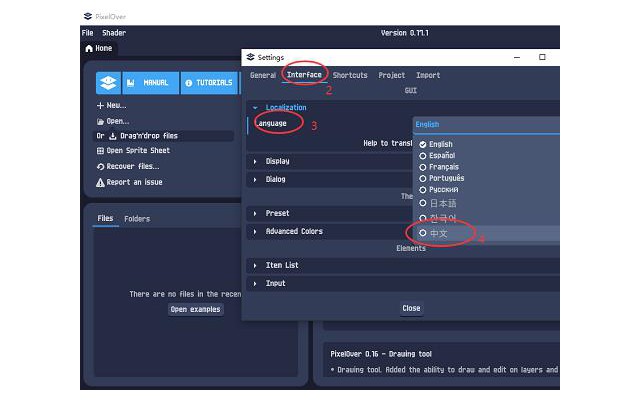Screen dimensions: 640x400
Task: Click the PixelOver logo button on home panel
Action: [x=108, y=83]
